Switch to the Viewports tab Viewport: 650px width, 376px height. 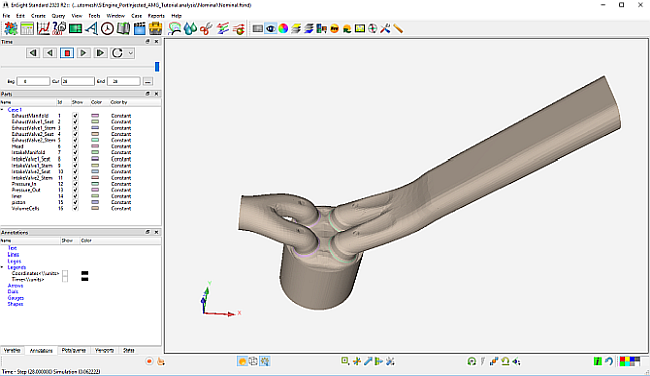click(104, 351)
